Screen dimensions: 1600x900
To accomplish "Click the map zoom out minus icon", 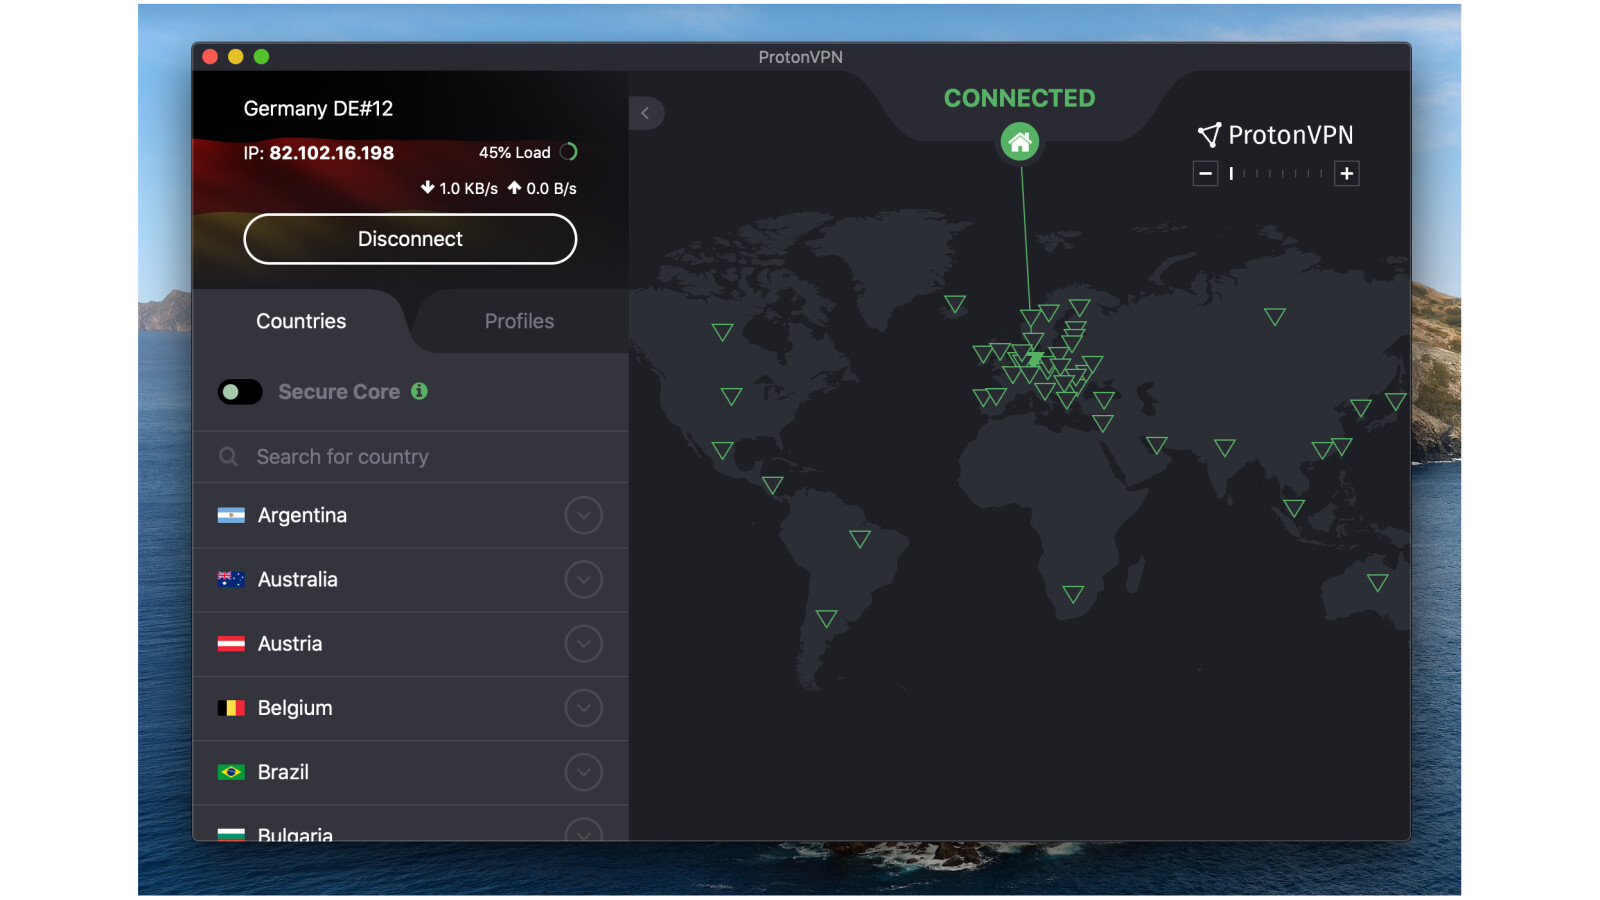I will click(1205, 174).
